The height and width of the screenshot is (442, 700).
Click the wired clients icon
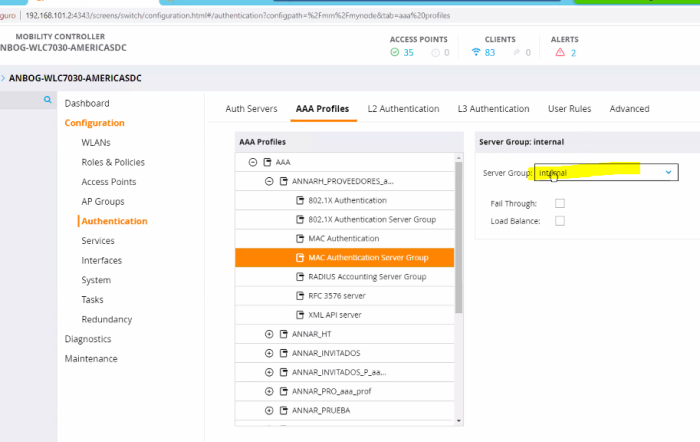(517, 52)
